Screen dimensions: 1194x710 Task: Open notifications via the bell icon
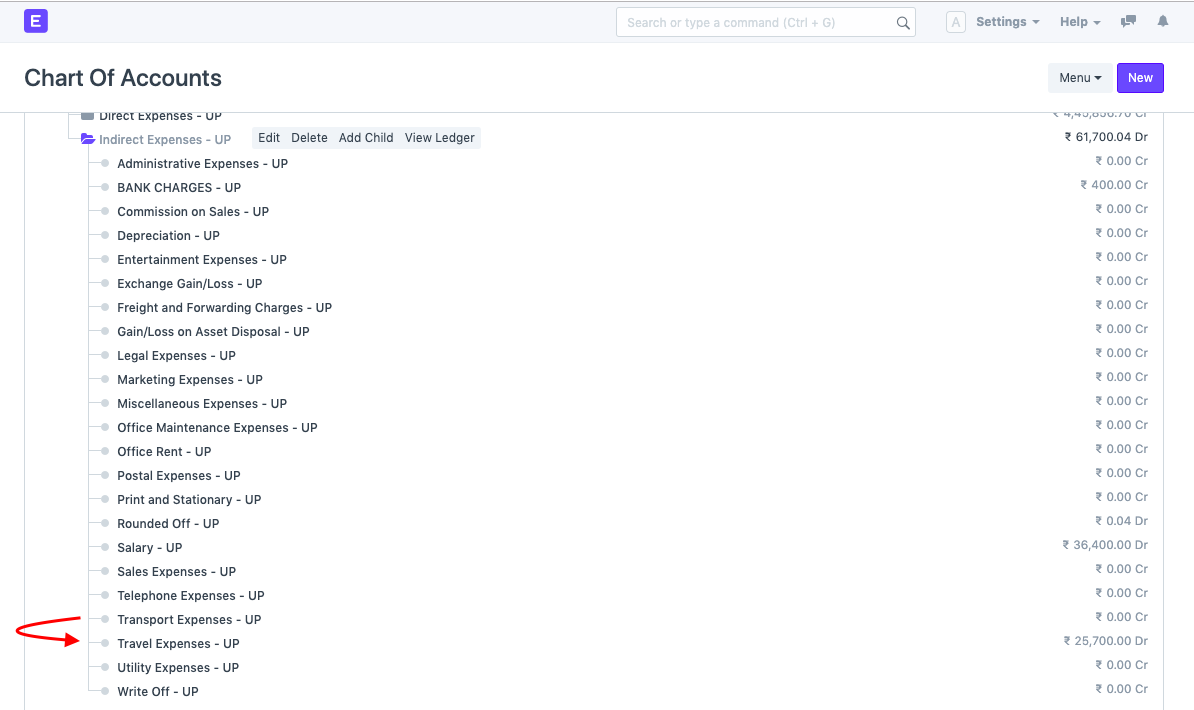pos(1162,21)
